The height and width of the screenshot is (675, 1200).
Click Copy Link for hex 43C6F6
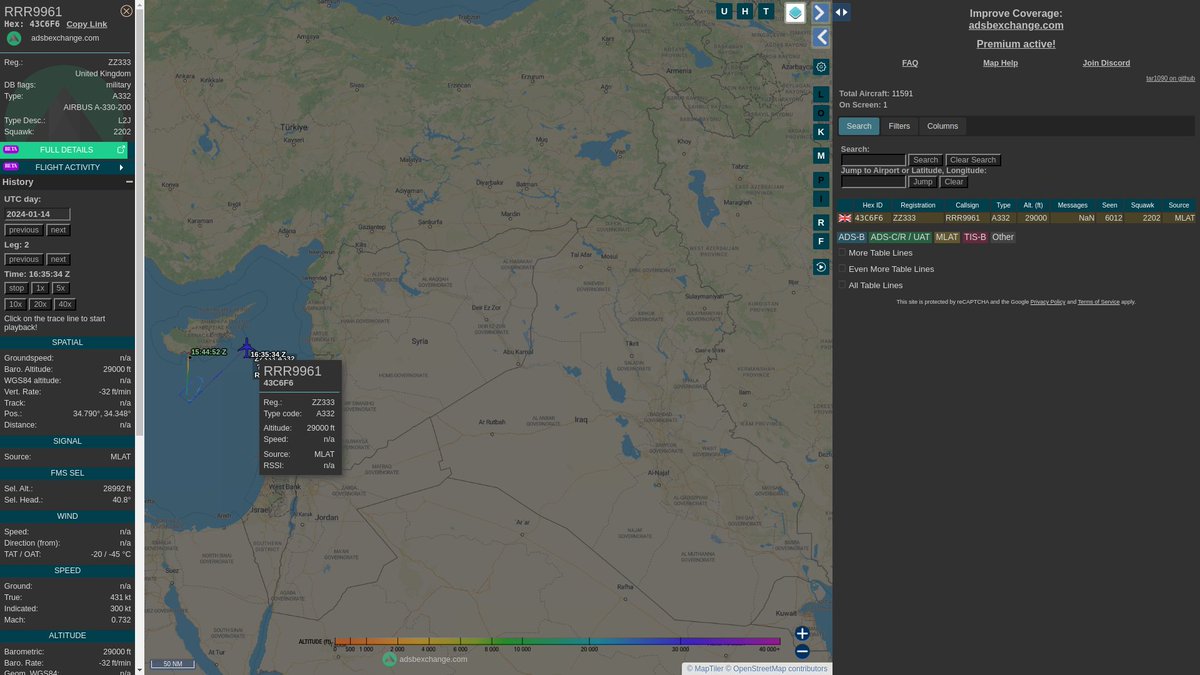(87, 24)
